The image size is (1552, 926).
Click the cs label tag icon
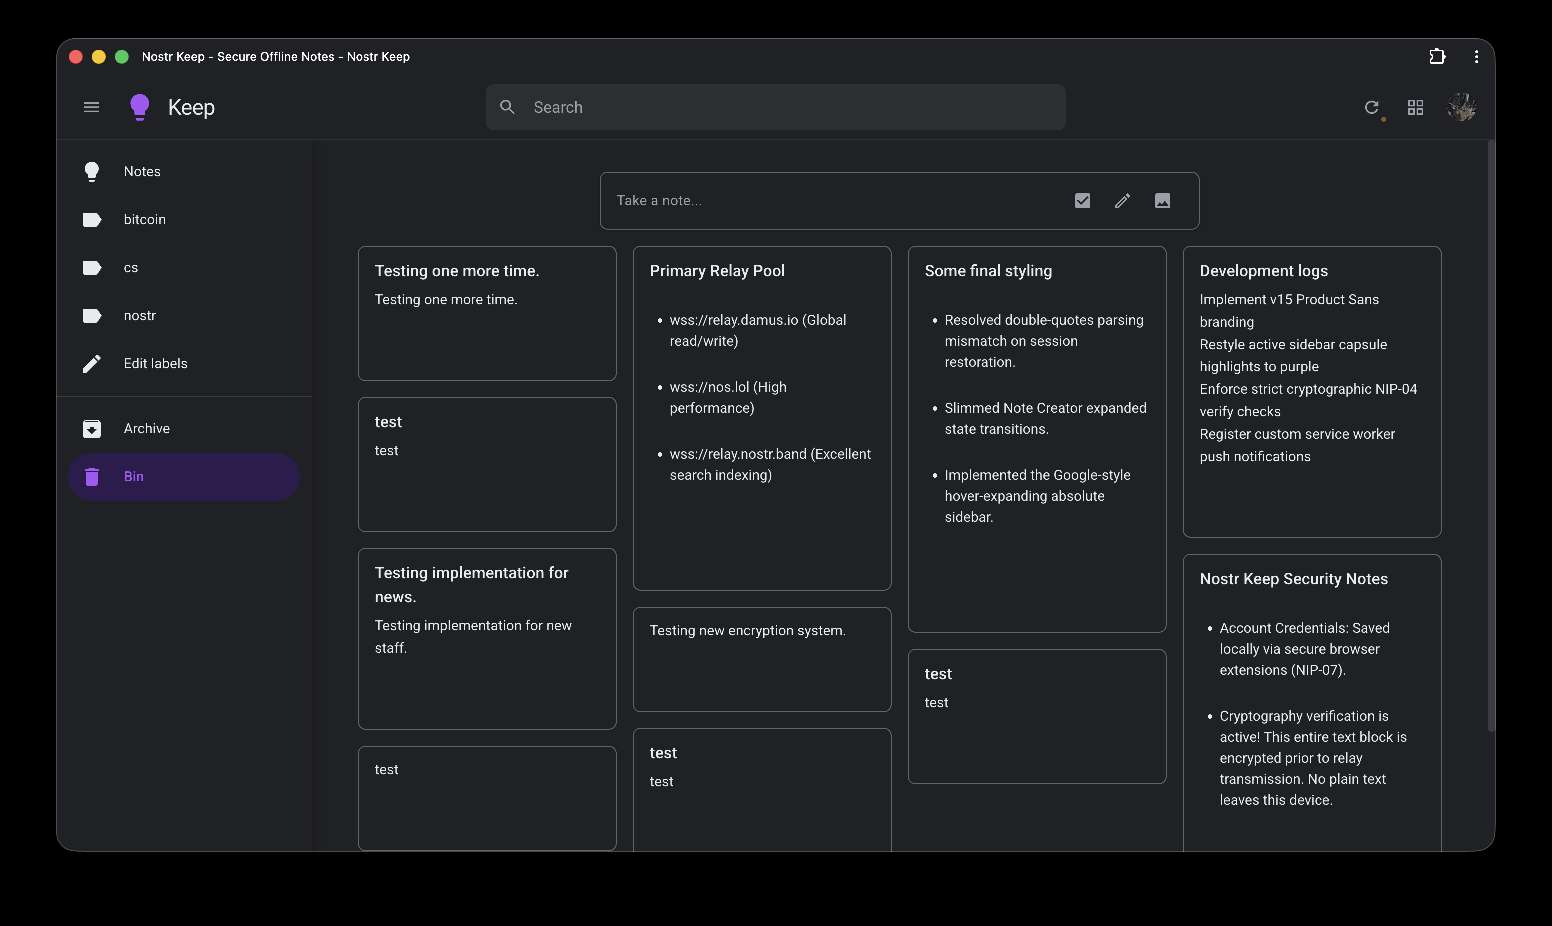(92, 268)
